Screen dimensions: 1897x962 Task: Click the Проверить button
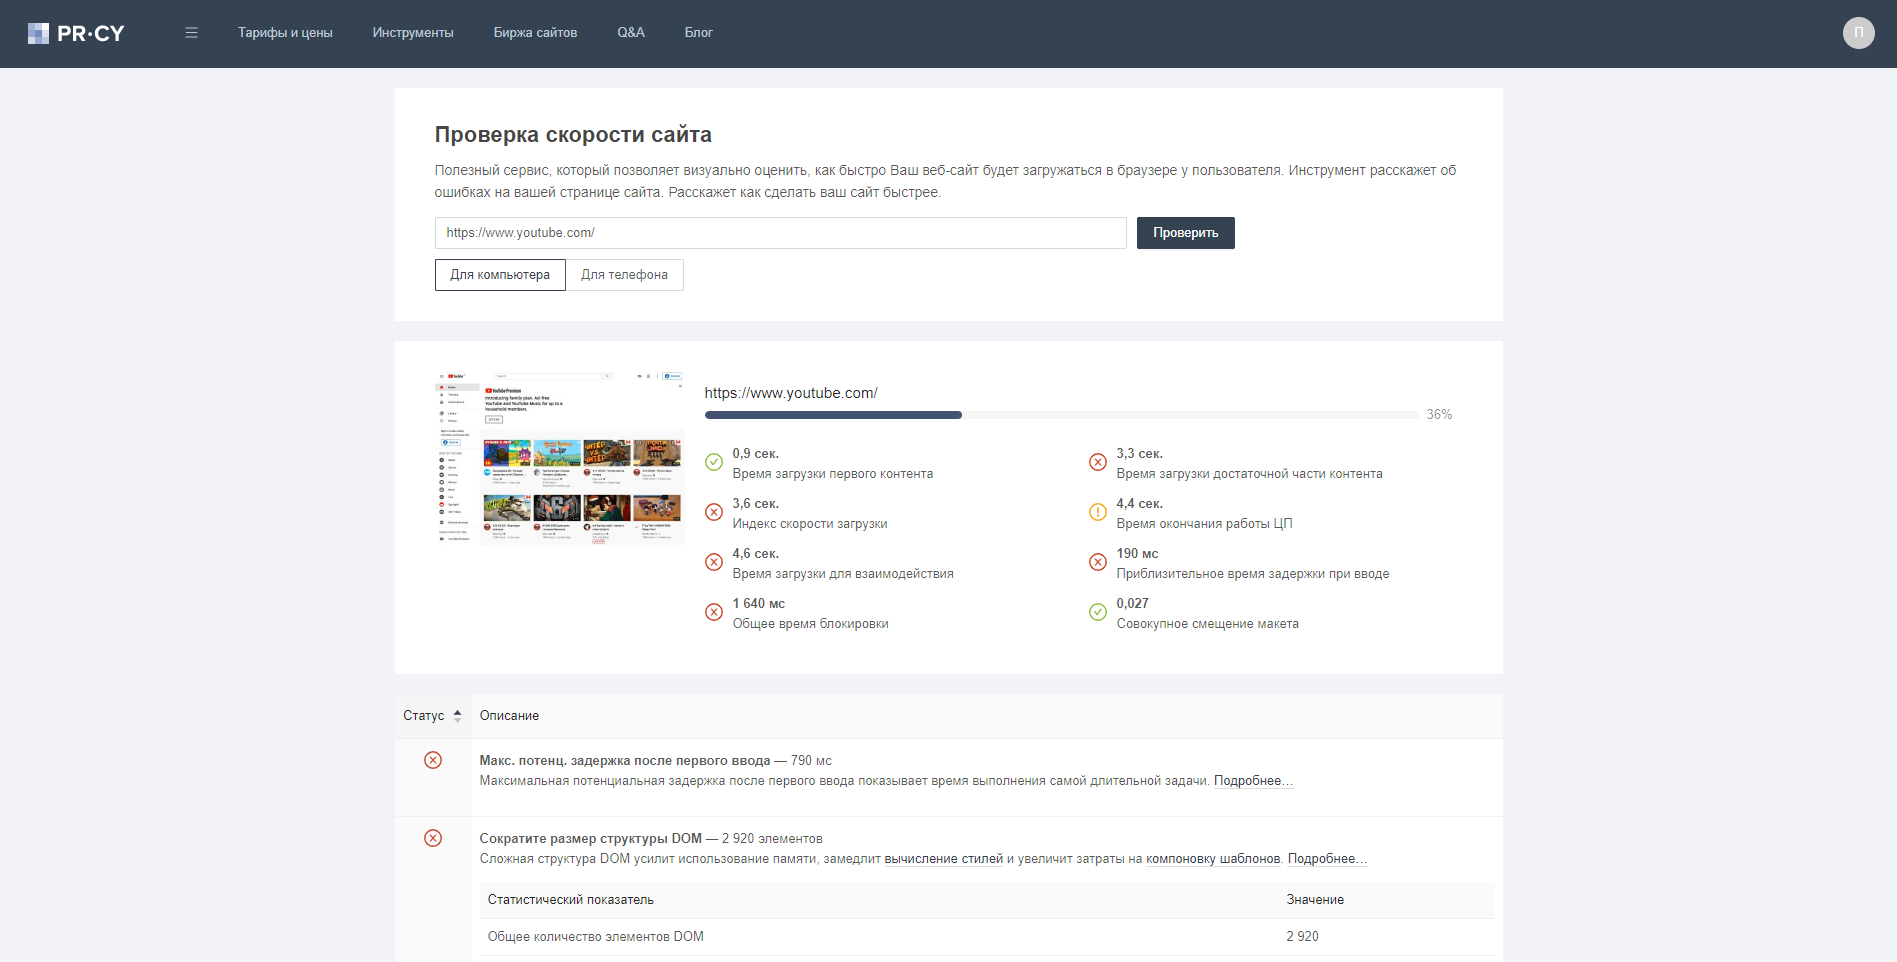tap(1186, 233)
